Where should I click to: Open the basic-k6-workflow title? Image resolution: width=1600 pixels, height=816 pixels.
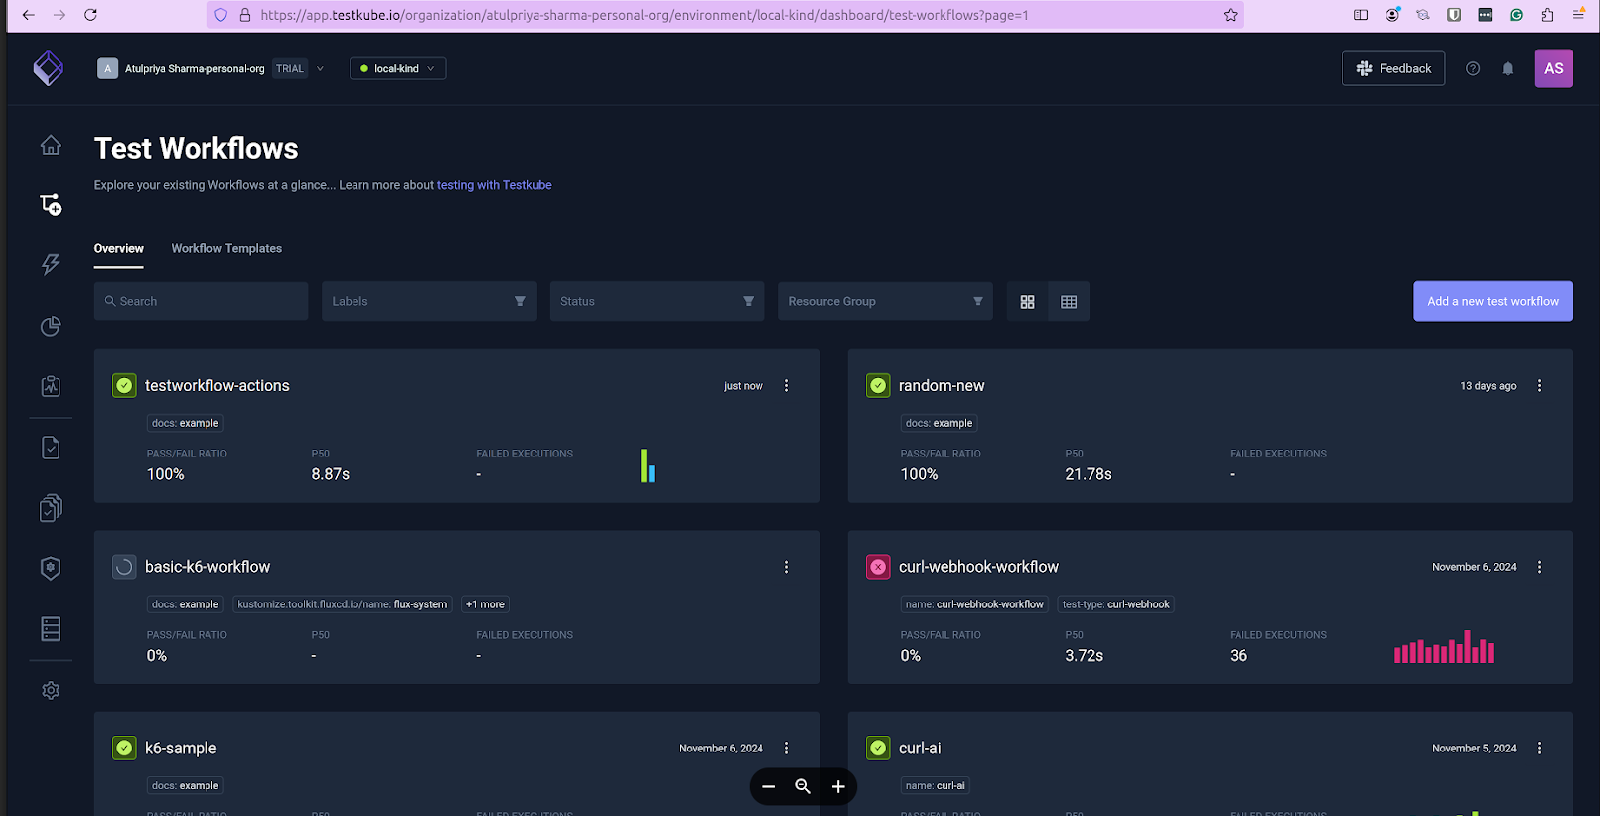coord(207,567)
